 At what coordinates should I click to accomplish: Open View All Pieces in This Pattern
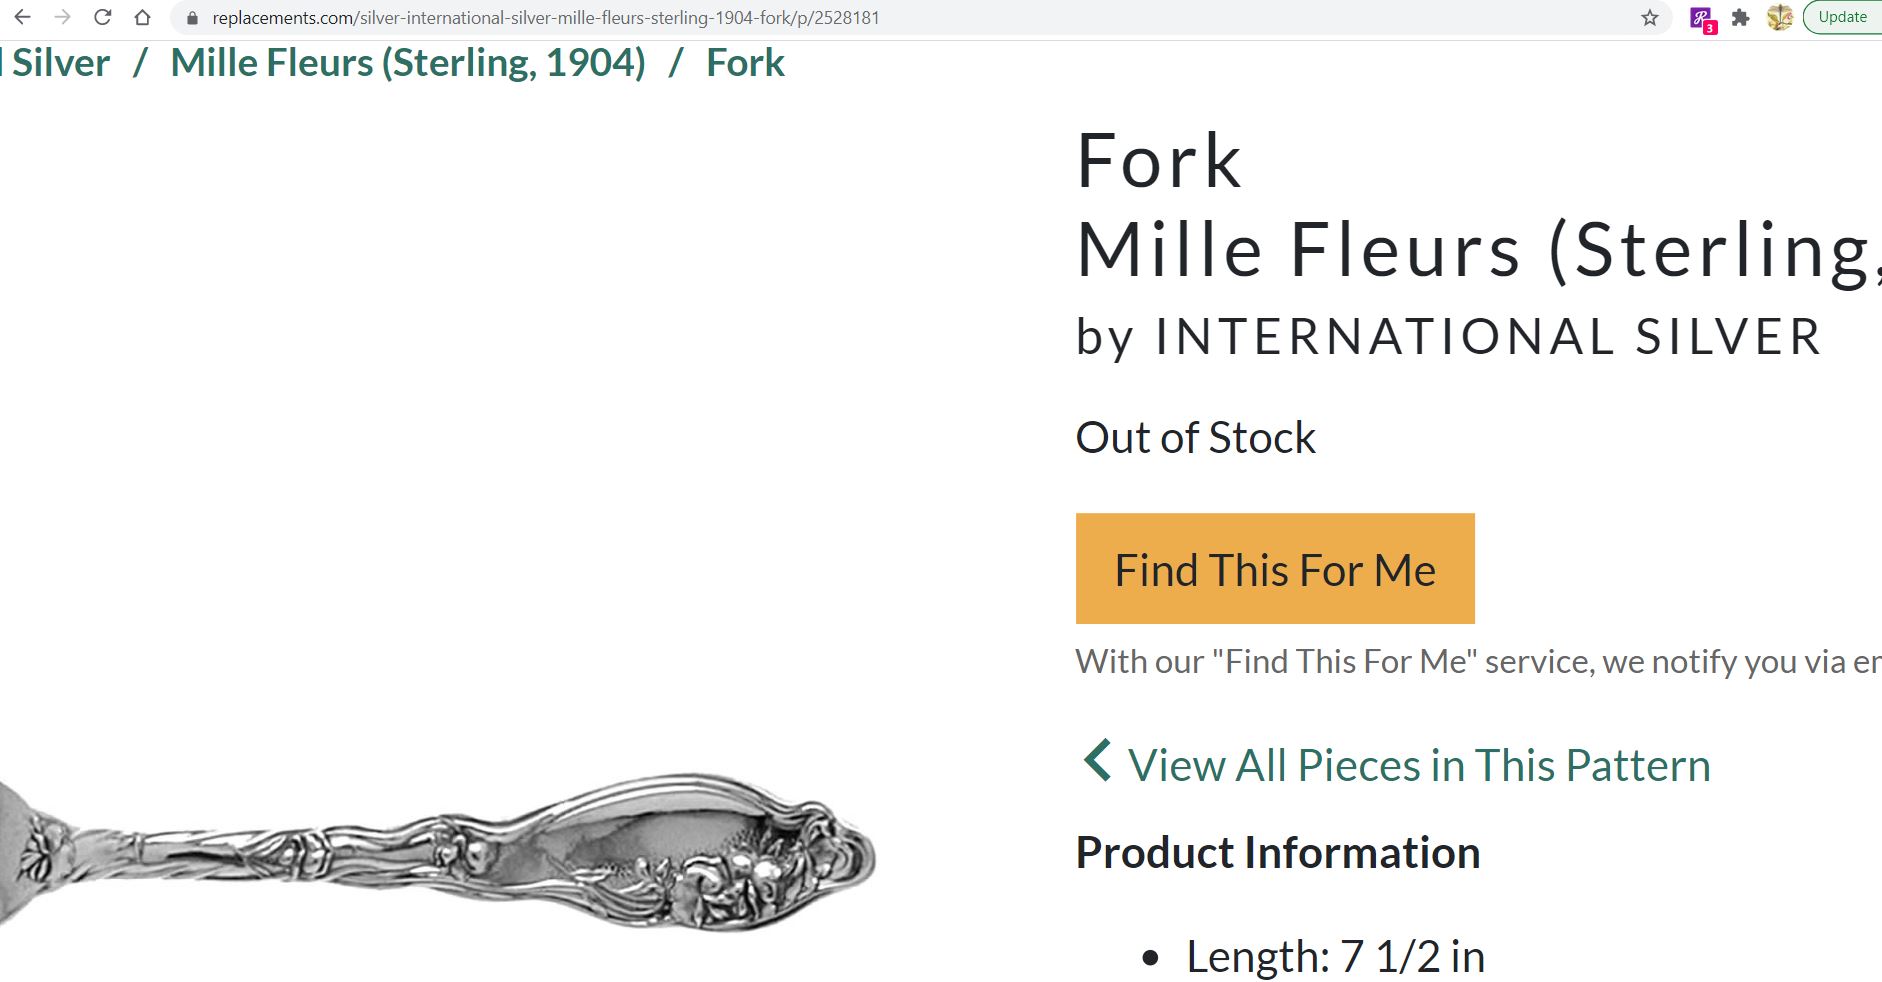[x=1418, y=766]
